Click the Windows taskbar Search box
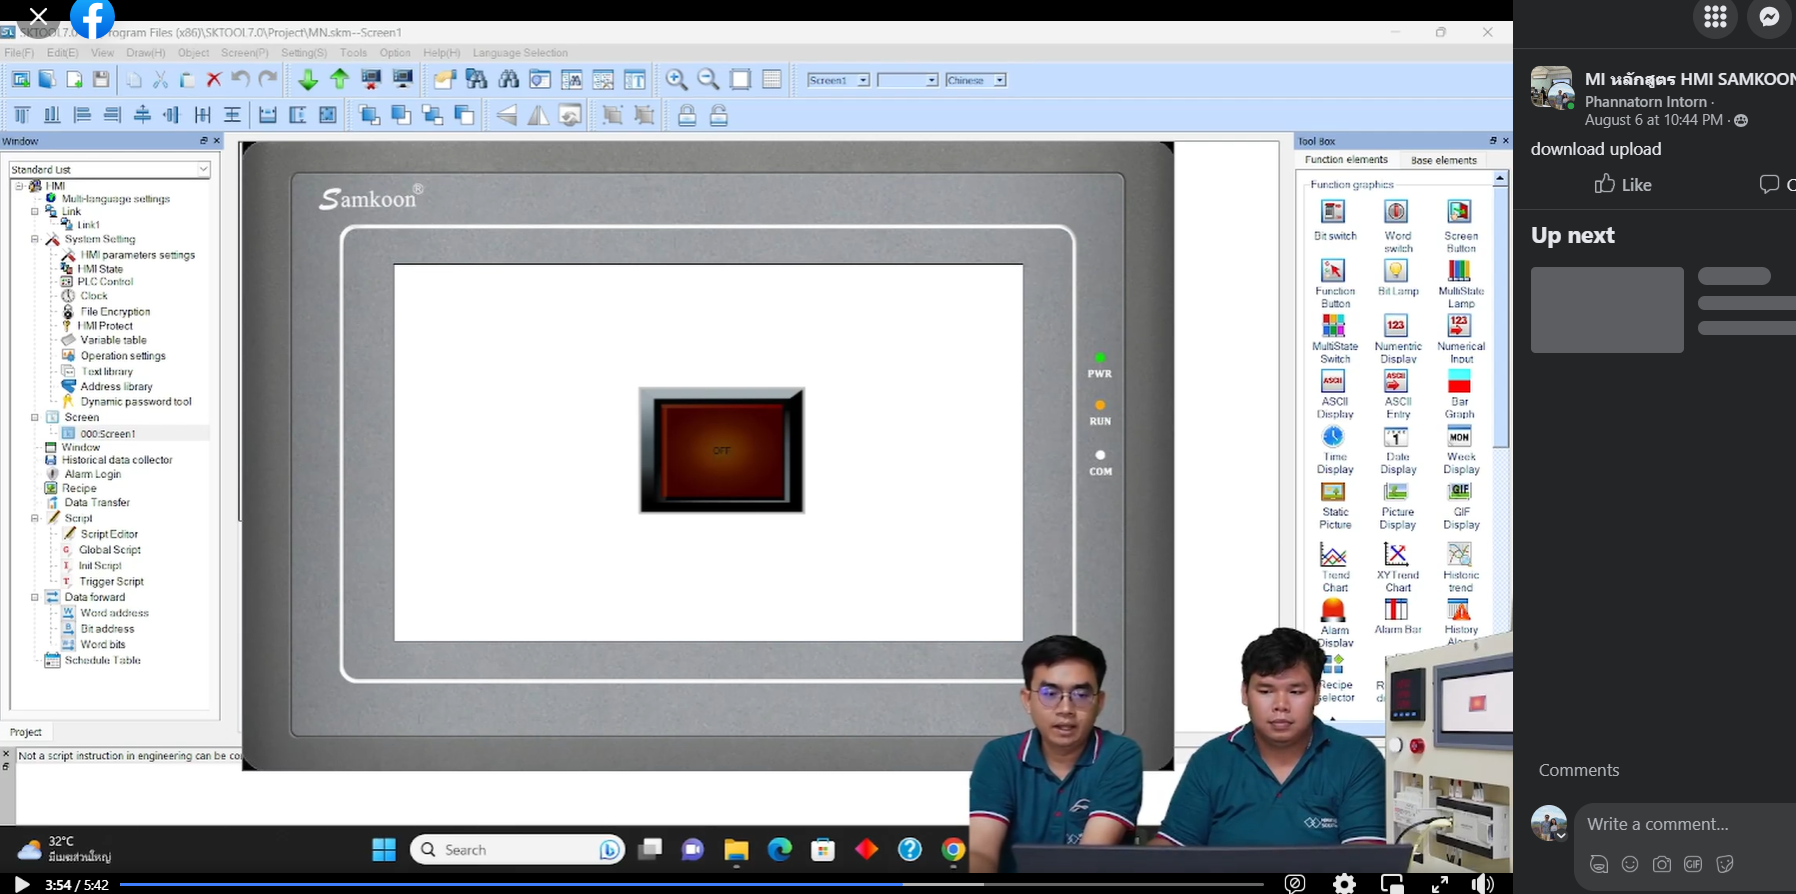Image resolution: width=1796 pixels, height=894 pixels. point(518,849)
